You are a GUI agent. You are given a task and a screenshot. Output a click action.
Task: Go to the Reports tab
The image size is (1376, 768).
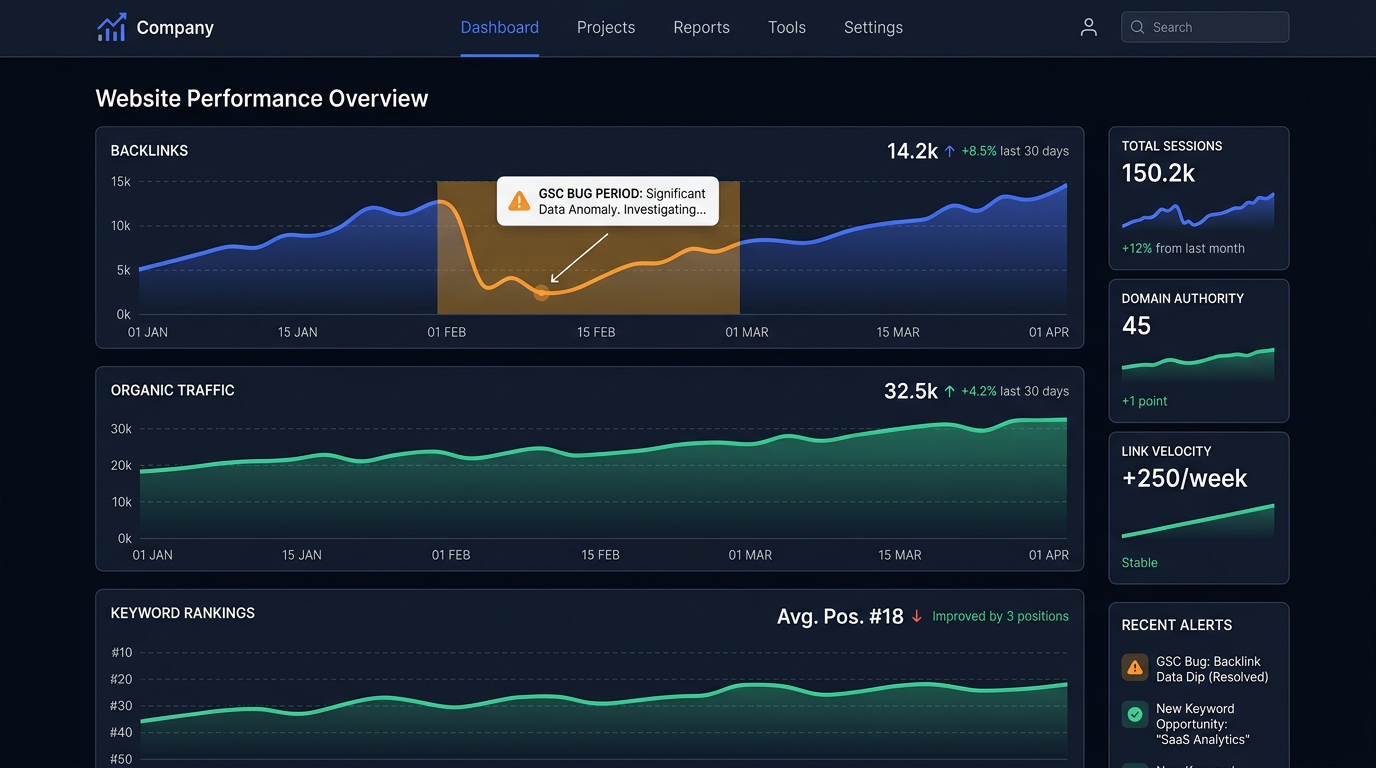[x=701, y=27]
